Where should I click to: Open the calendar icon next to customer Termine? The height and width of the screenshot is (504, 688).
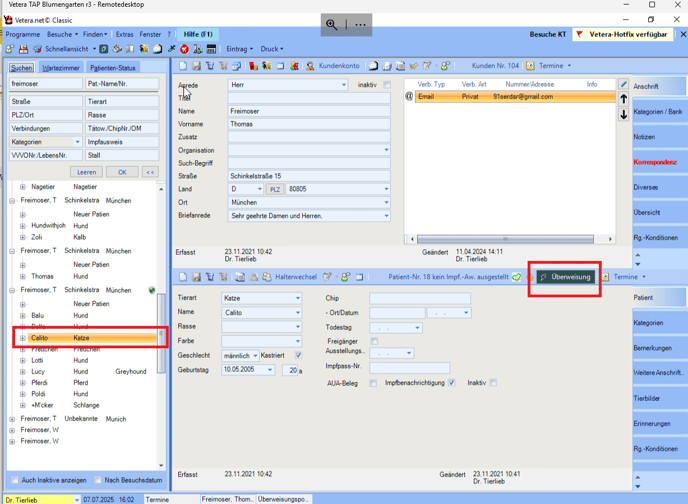[530, 66]
